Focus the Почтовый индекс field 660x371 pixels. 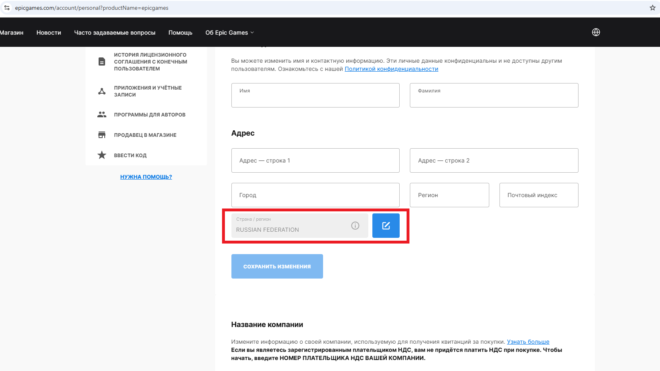(x=539, y=195)
